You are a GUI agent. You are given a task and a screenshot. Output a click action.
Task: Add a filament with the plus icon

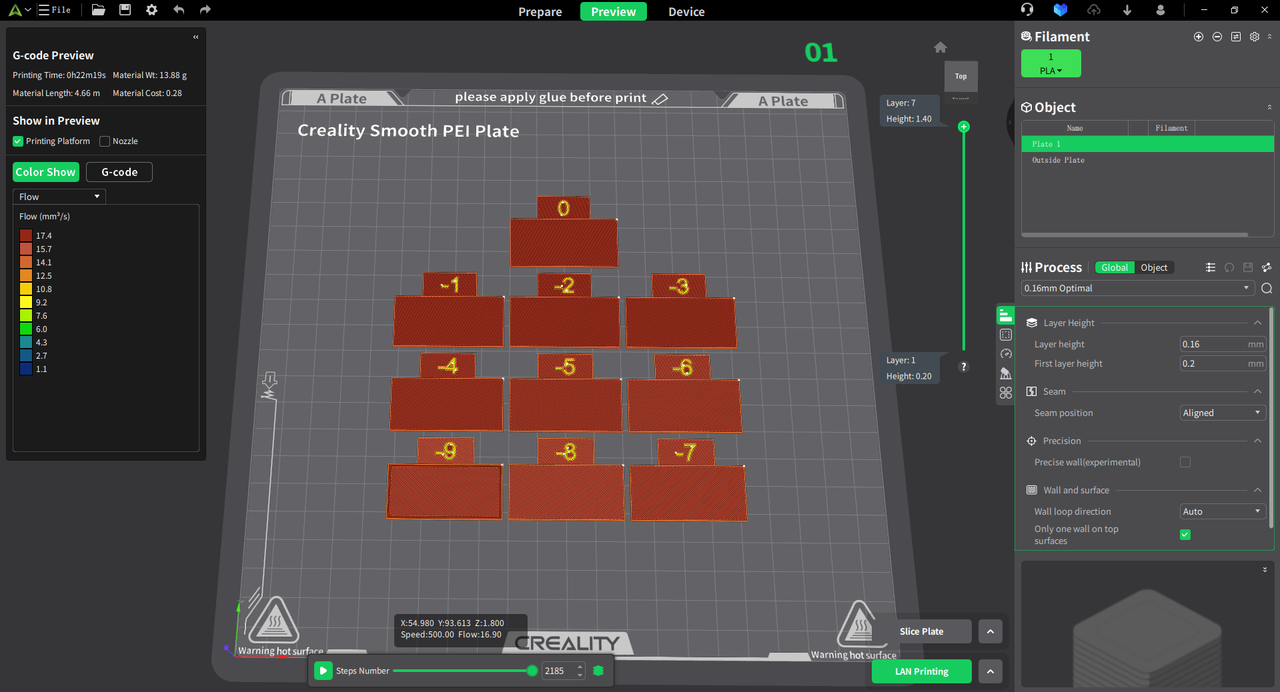[1198, 36]
